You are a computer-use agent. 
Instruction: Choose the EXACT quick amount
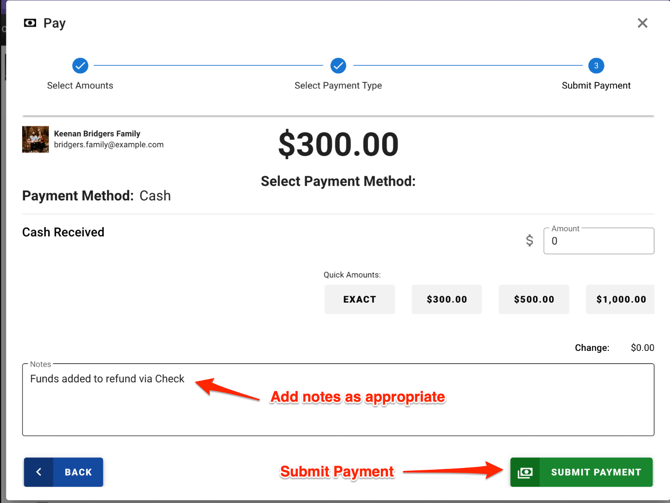pos(359,299)
